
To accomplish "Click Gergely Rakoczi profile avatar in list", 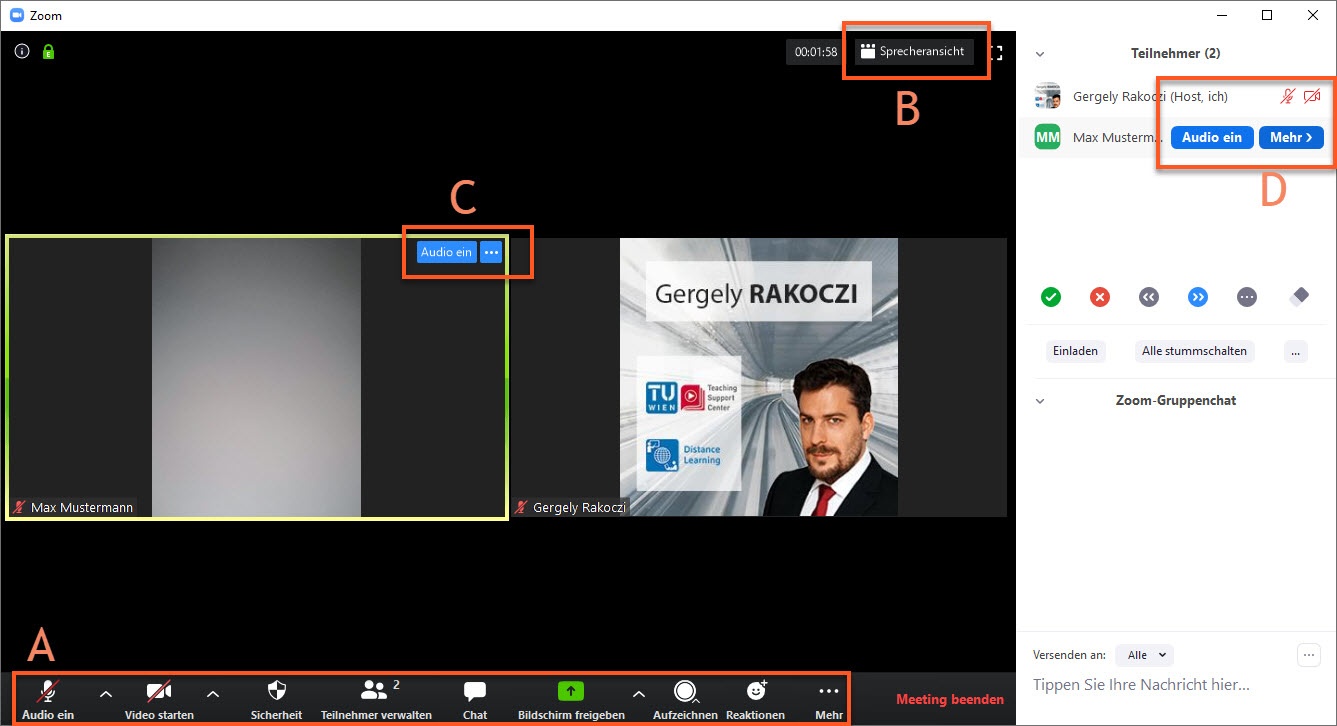I will click(x=1047, y=97).
